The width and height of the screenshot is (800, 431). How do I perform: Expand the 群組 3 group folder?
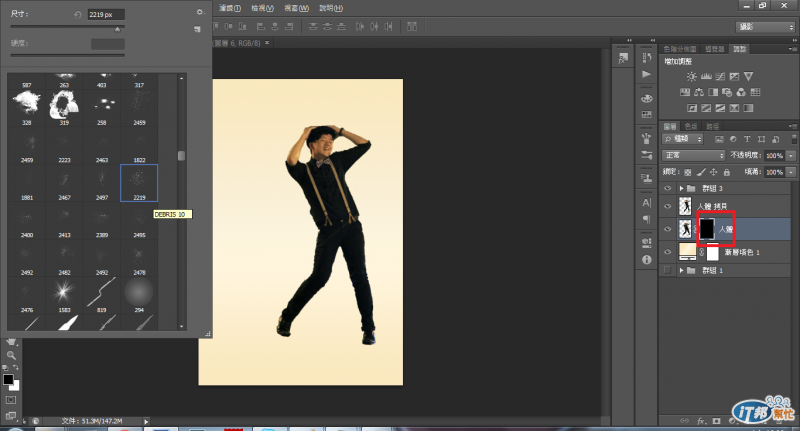[x=681, y=188]
